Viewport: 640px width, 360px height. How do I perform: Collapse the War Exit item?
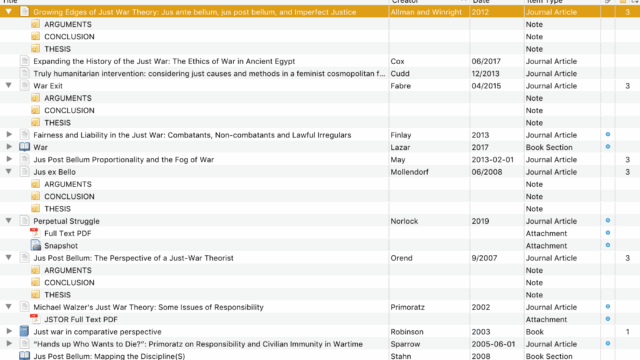click(9, 85)
